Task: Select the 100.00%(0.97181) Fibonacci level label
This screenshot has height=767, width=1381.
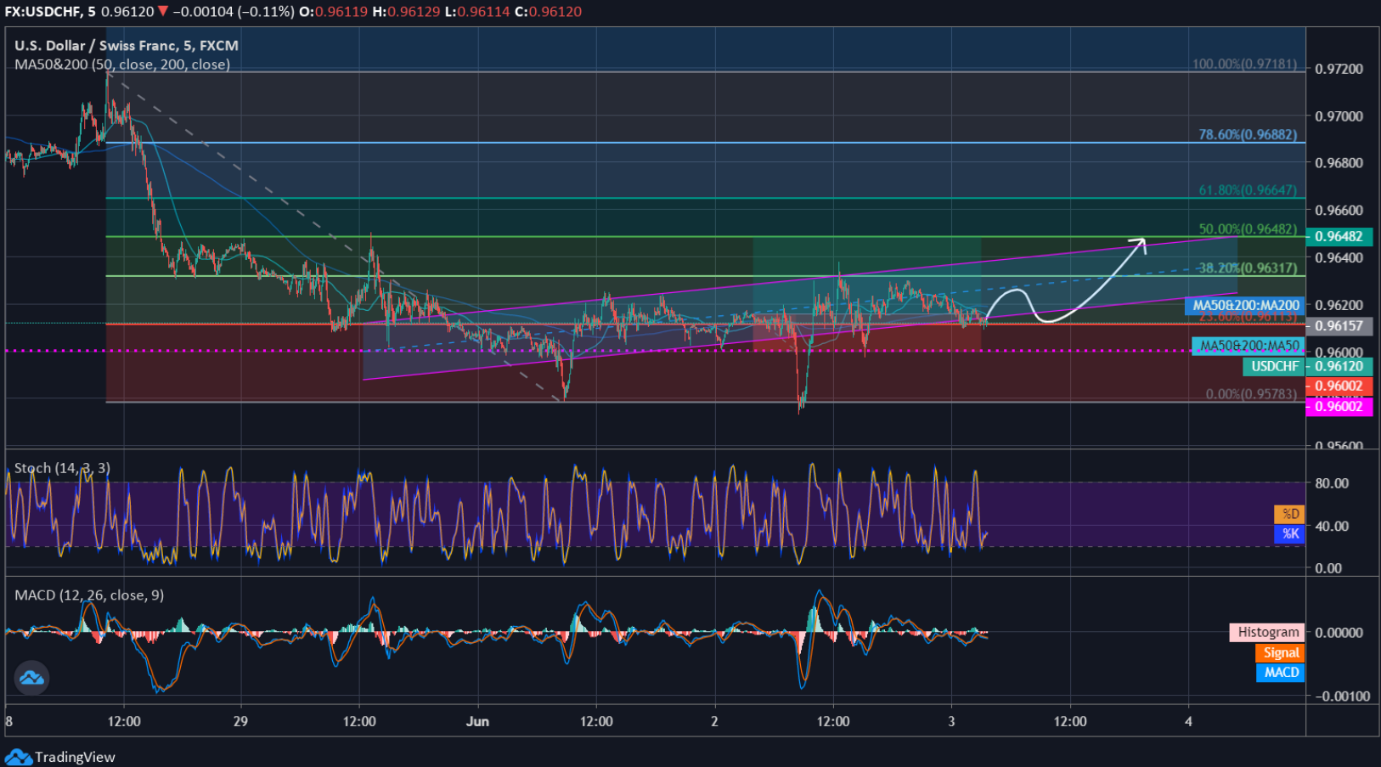Action: pos(1248,64)
